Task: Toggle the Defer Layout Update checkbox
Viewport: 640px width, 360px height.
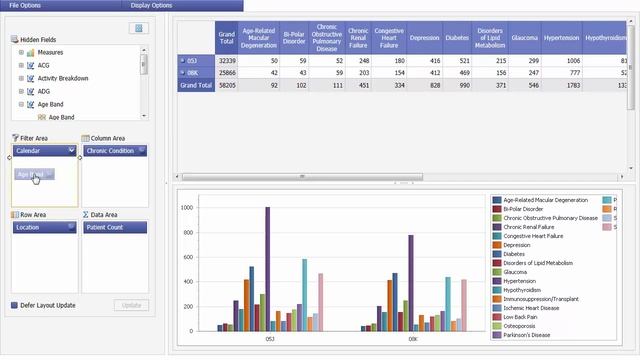Action: tap(14, 305)
